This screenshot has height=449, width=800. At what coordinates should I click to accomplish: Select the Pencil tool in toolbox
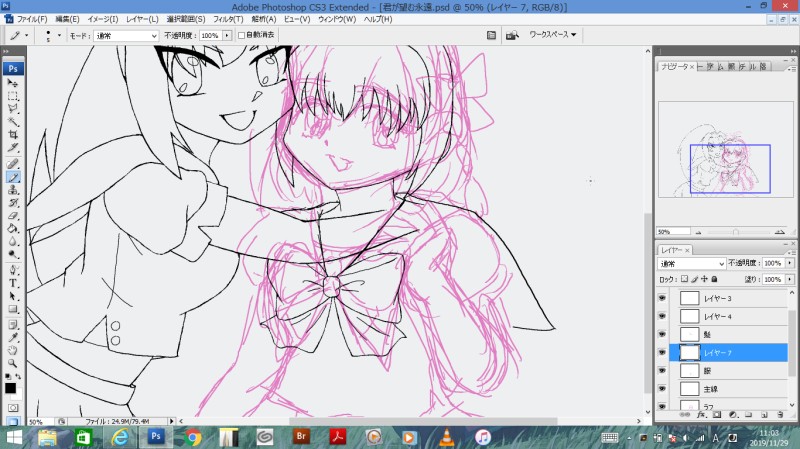13,177
